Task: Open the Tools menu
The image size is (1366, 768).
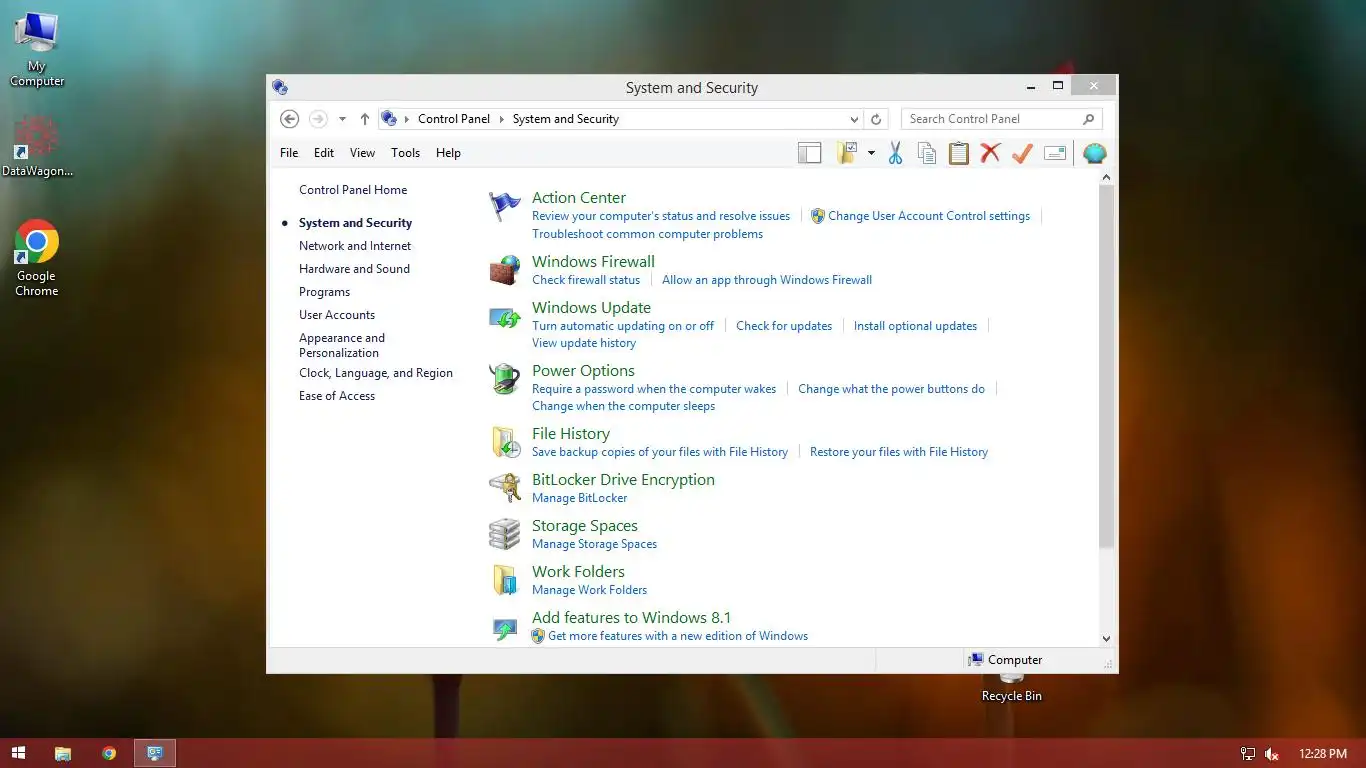Action: point(405,153)
